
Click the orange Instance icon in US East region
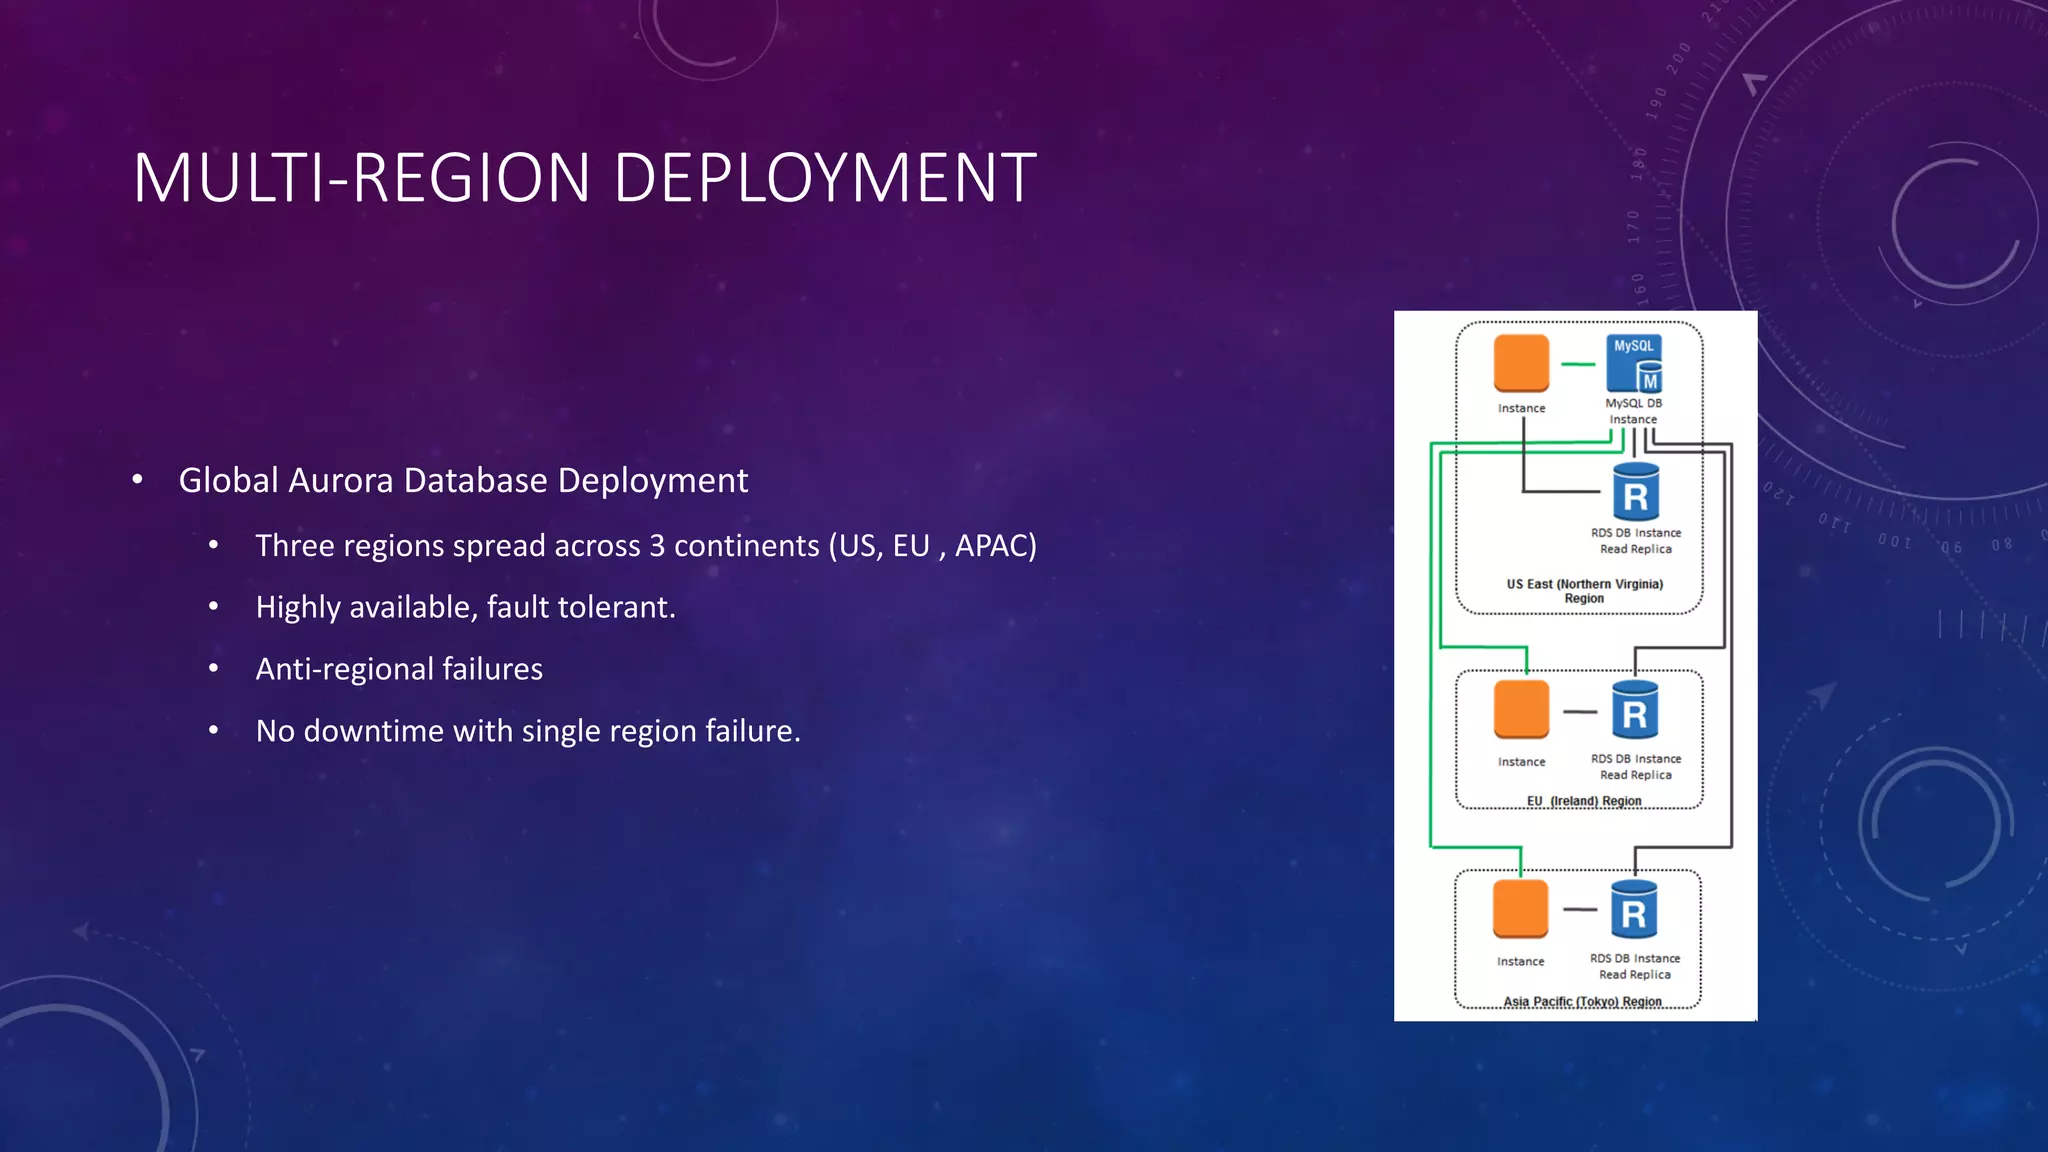point(1521,363)
